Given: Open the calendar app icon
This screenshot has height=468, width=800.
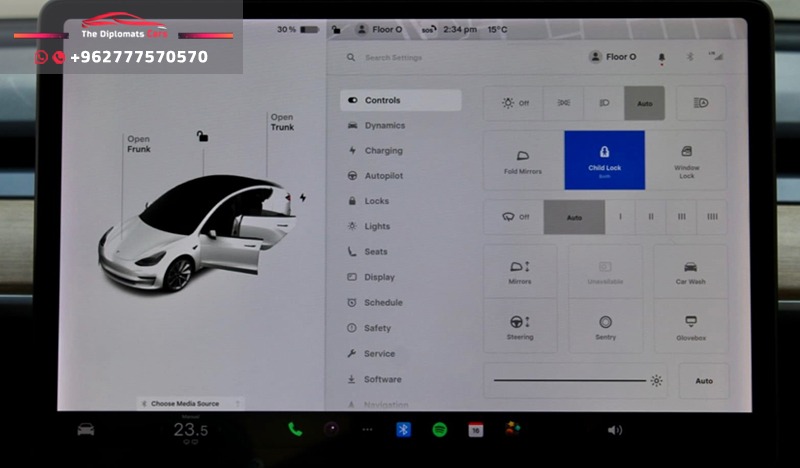Looking at the screenshot, I should point(476,429).
